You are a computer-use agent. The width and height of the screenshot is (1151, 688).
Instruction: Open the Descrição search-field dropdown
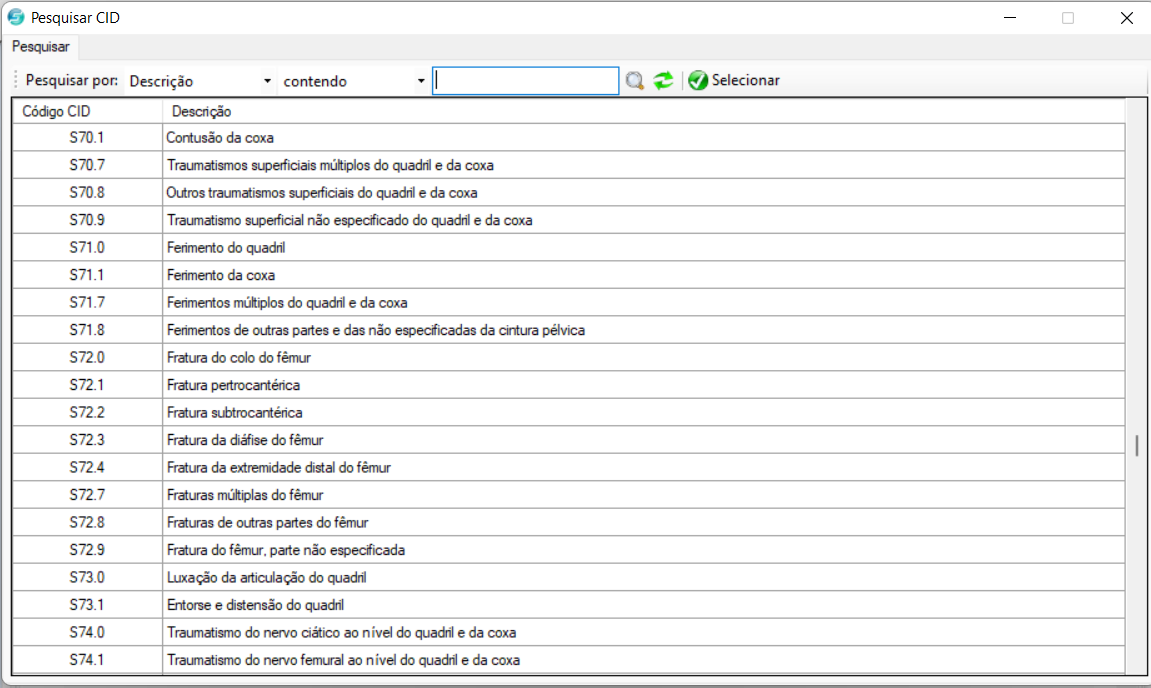pos(267,82)
